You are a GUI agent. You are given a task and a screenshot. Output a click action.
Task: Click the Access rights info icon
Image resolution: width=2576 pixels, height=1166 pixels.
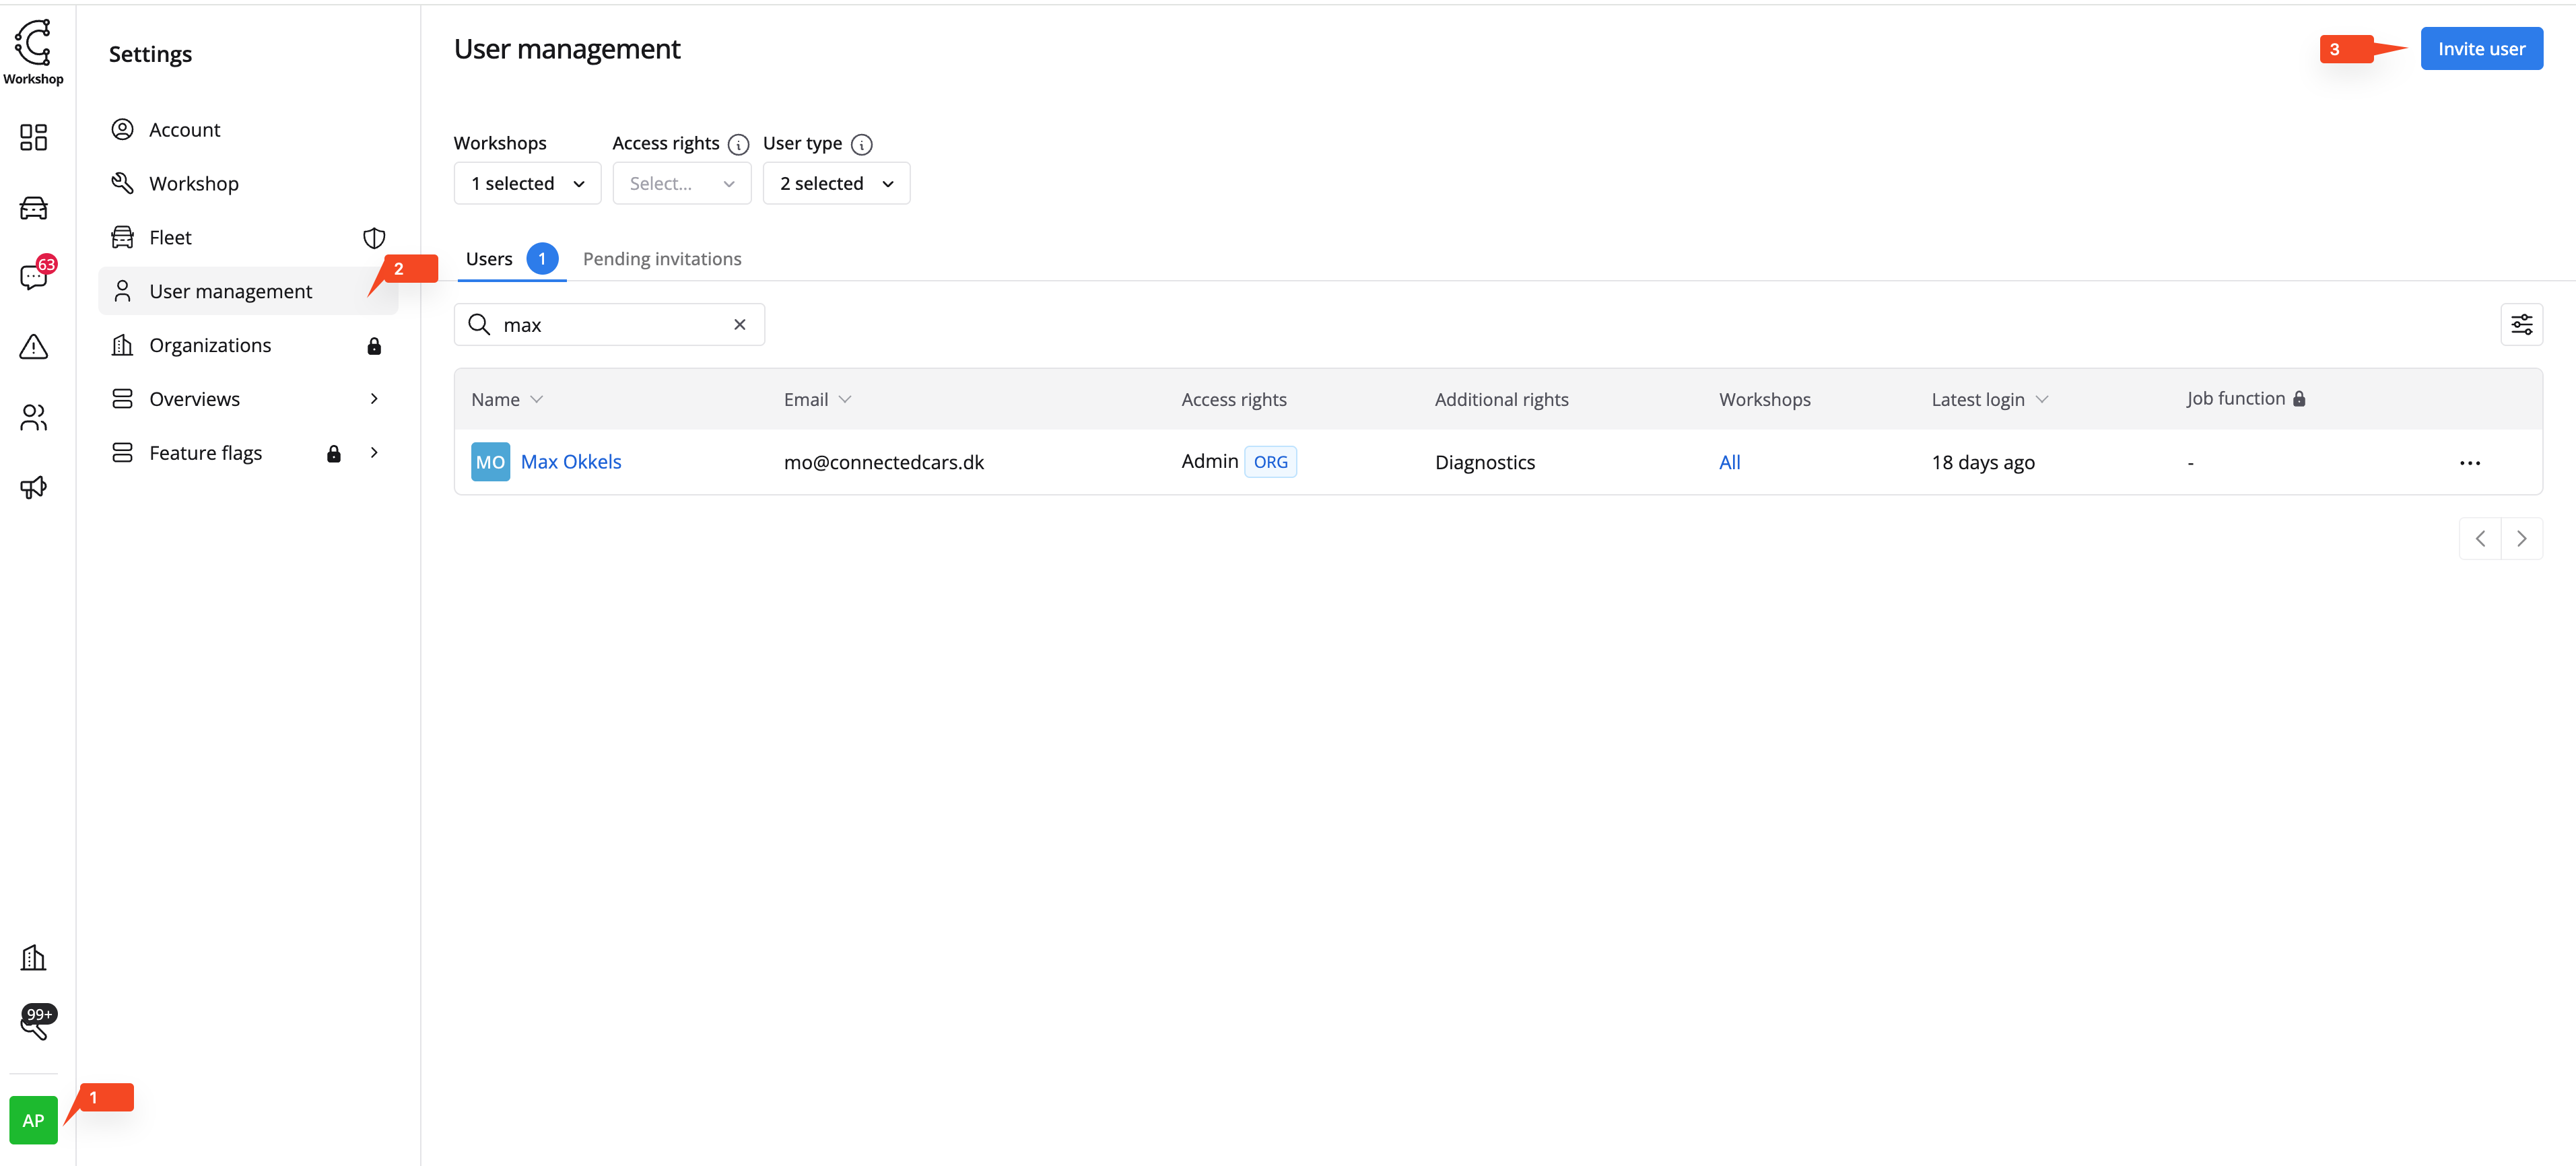(x=738, y=145)
